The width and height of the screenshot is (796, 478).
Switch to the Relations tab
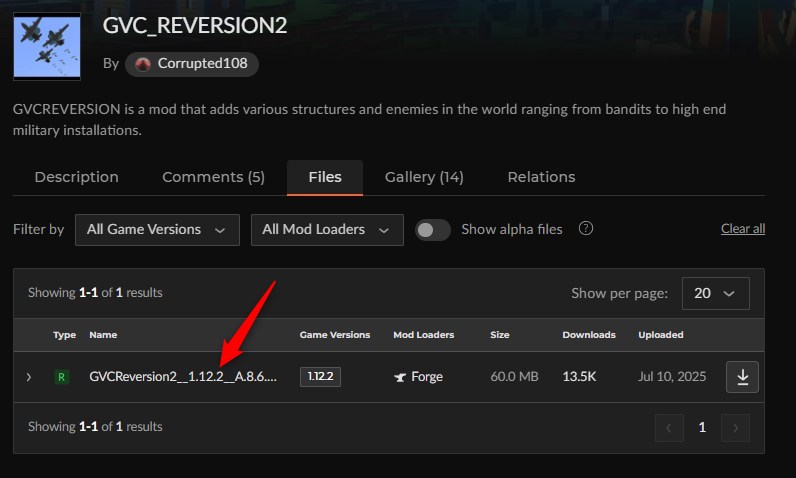point(541,177)
